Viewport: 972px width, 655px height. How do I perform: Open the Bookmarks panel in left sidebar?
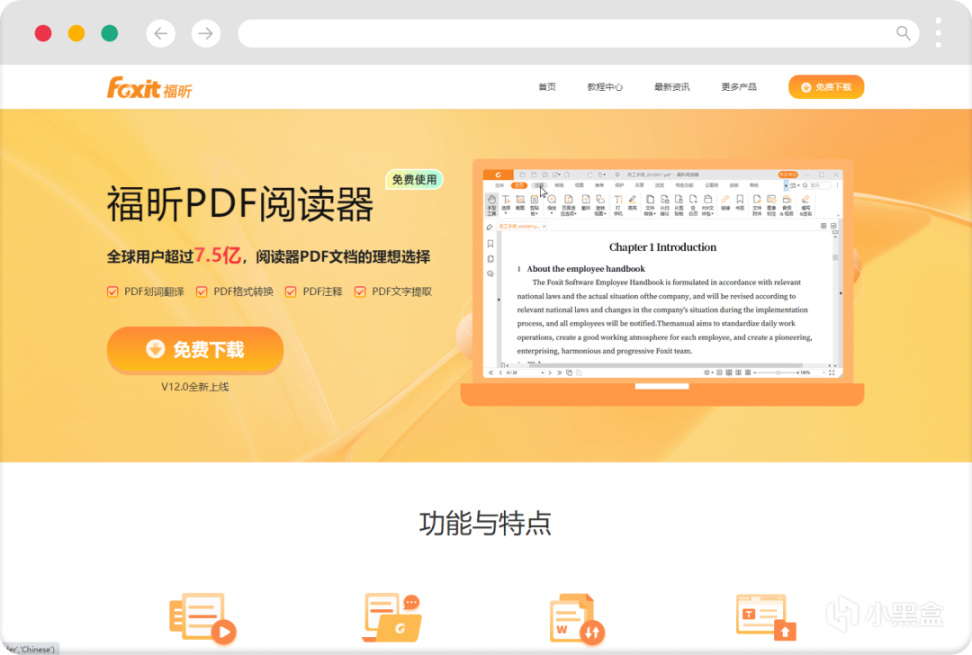pyautogui.click(x=490, y=244)
